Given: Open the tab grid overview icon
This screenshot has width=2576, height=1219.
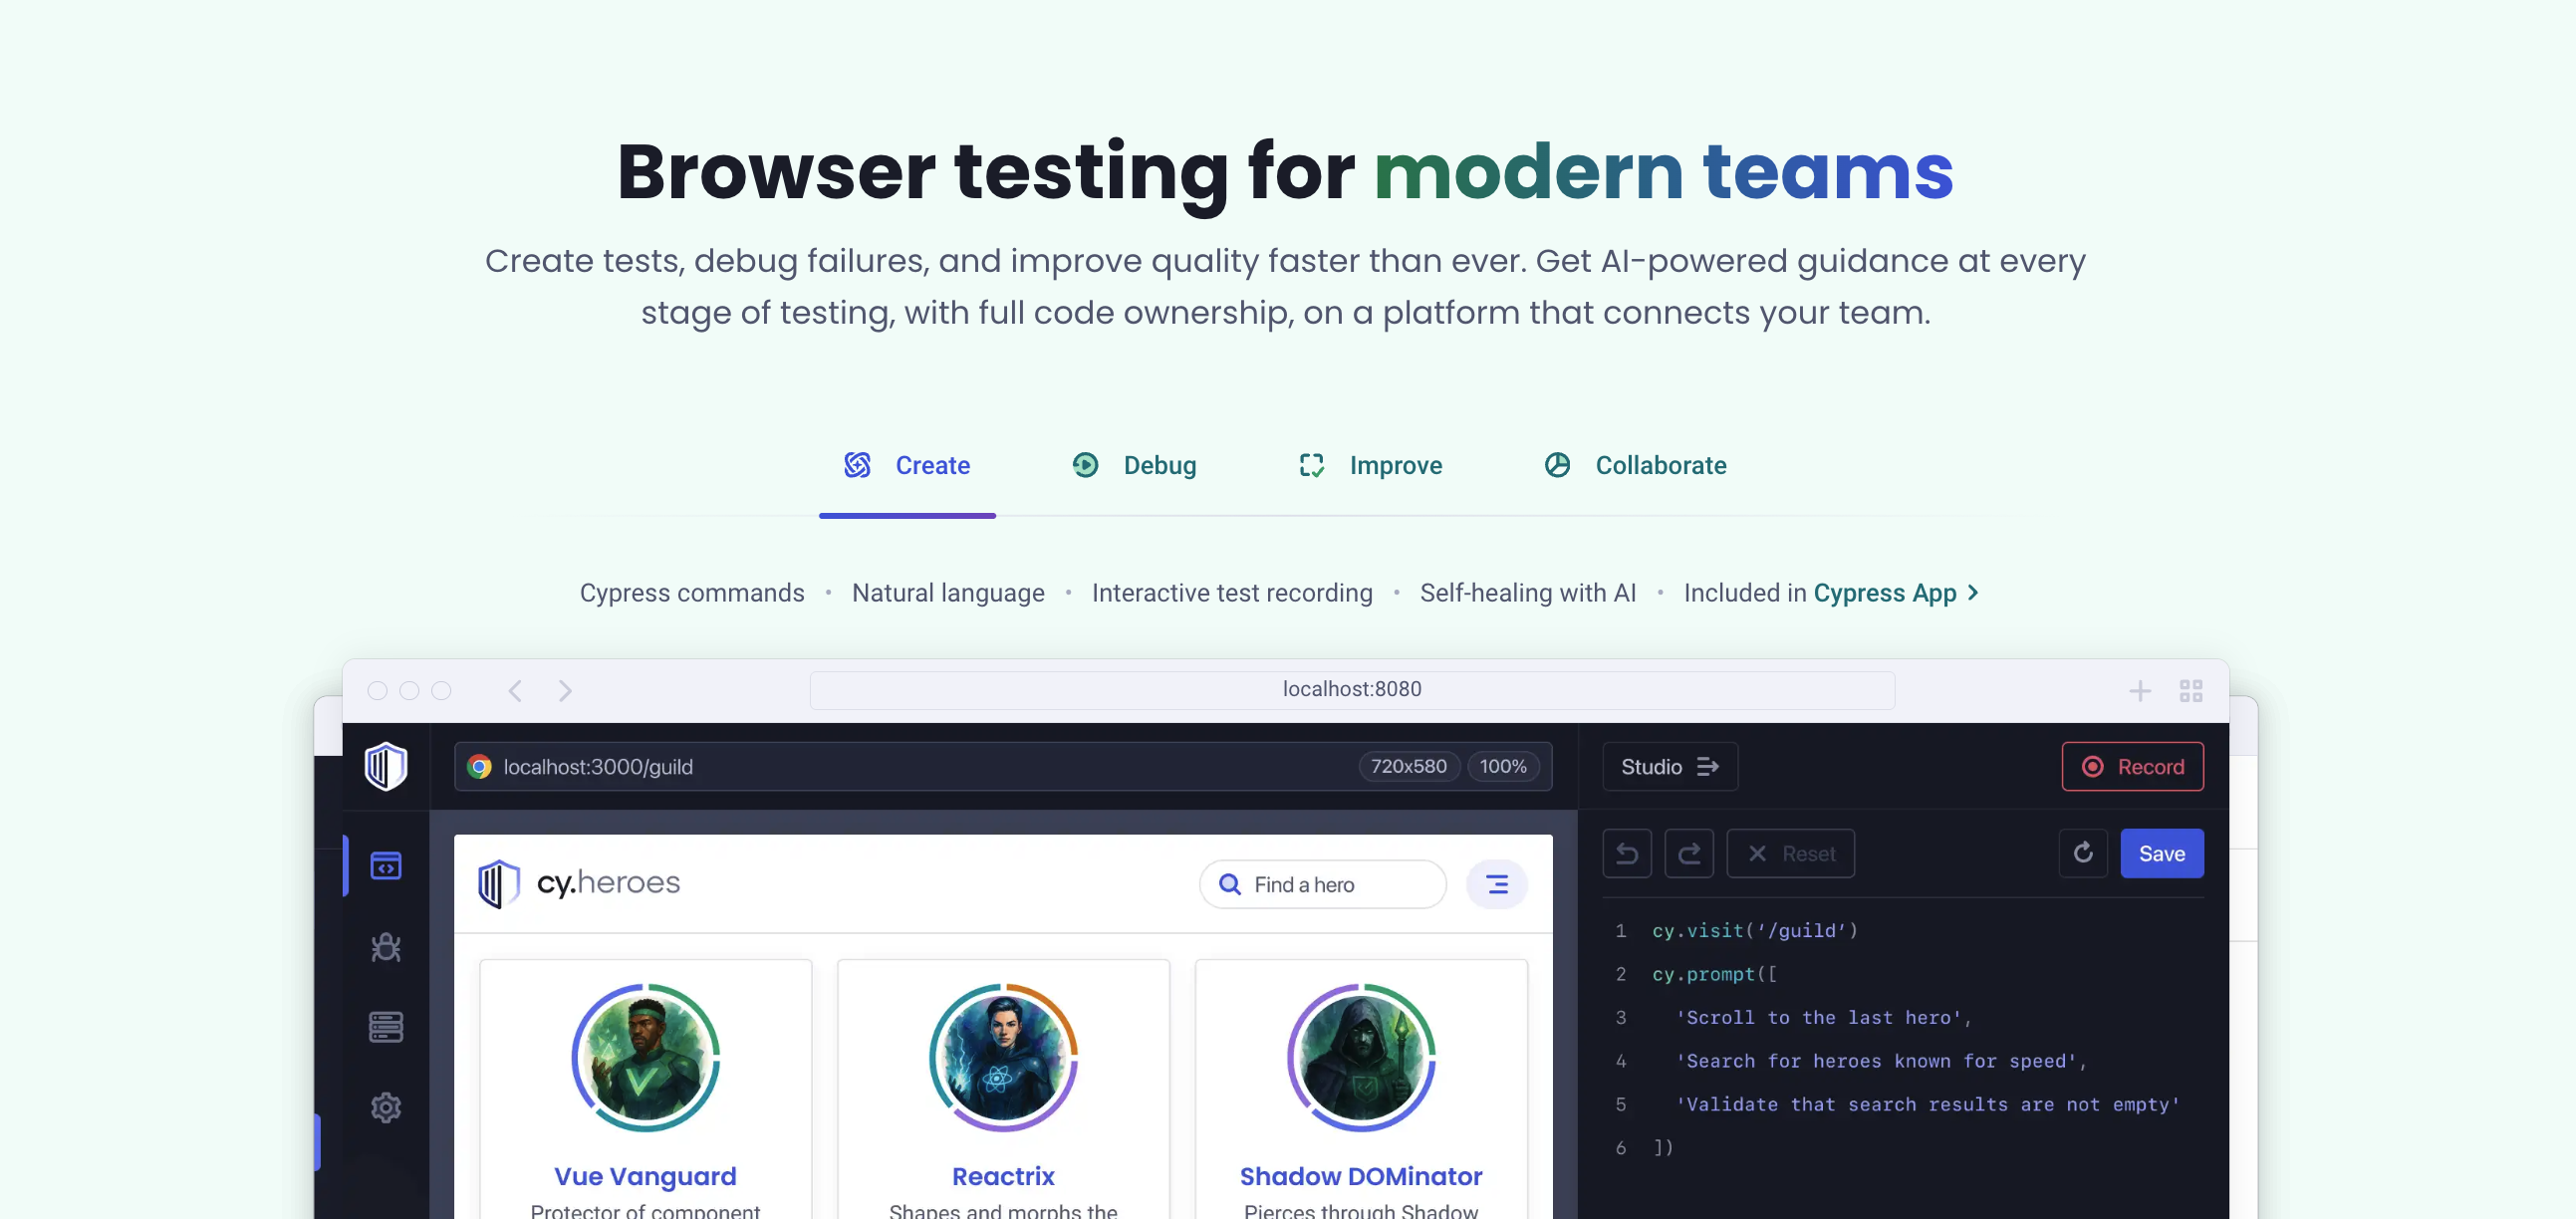Looking at the screenshot, I should coord(2191,691).
